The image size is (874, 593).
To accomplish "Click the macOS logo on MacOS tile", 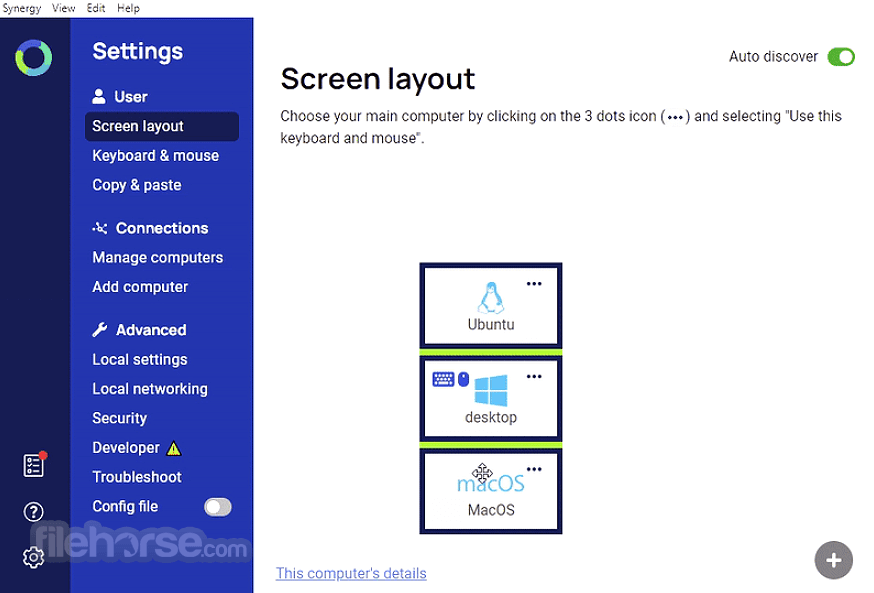I will (491, 483).
